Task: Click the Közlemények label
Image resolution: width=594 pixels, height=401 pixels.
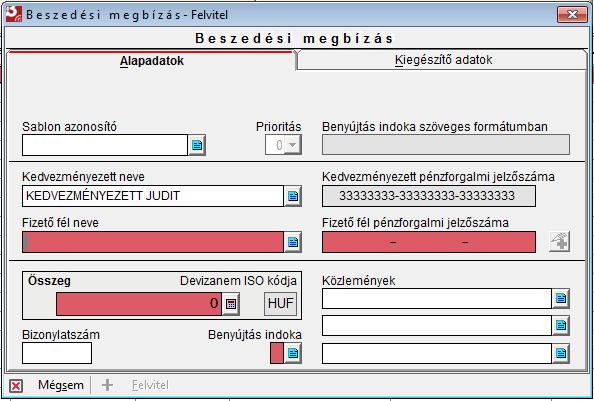Action: point(359,281)
